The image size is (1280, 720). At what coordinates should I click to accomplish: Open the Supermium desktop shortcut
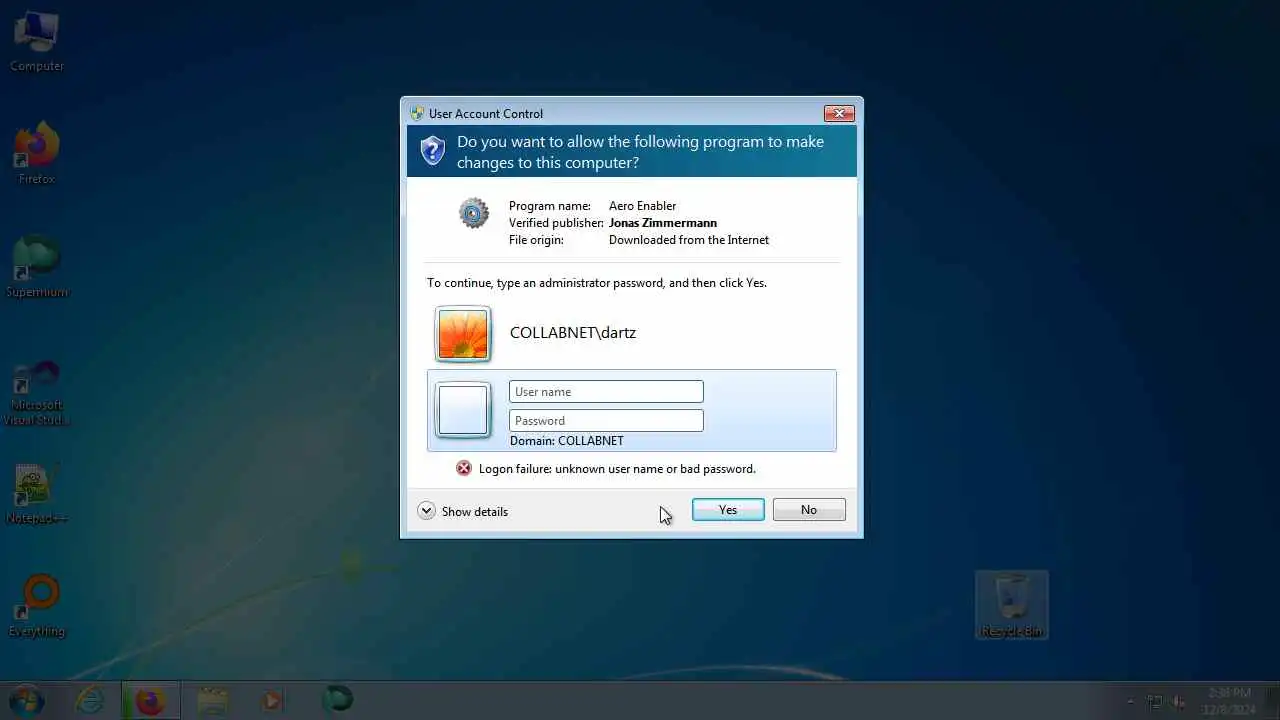(37, 267)
